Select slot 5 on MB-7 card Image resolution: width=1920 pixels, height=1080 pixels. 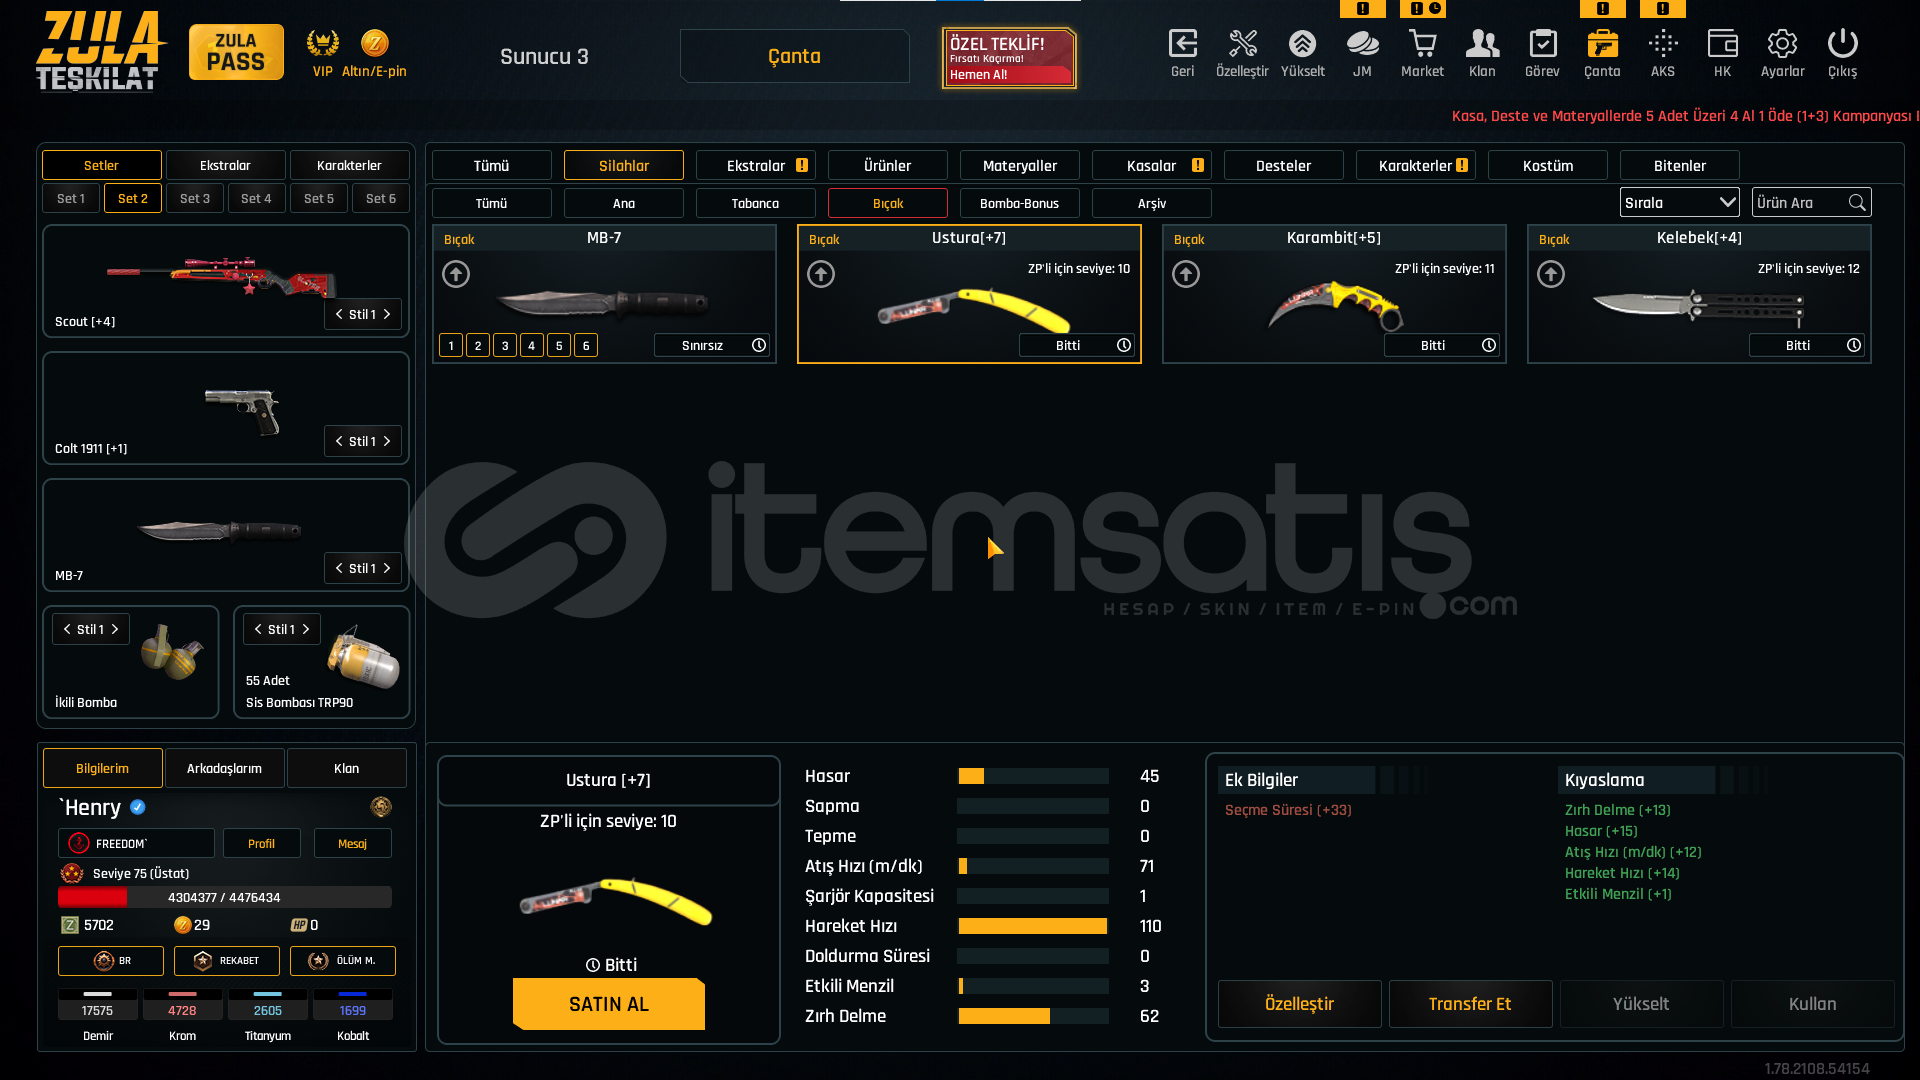[x=559, y=345]
